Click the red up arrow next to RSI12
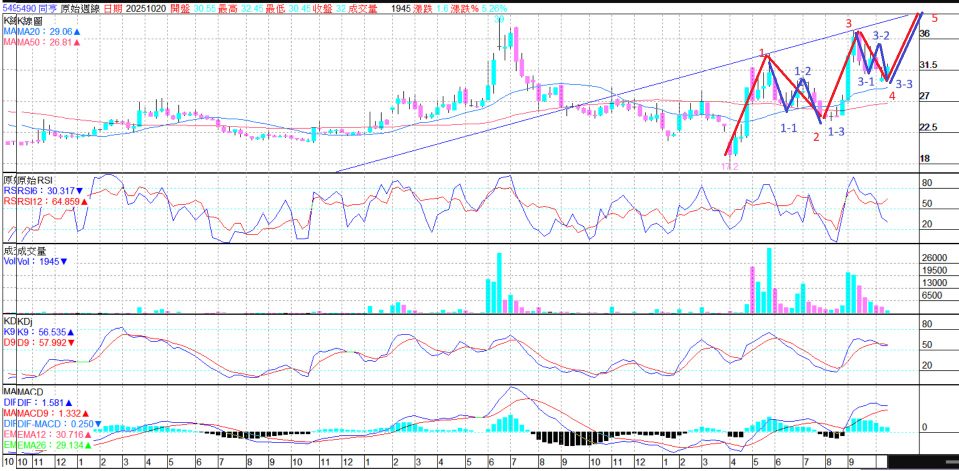The width and height of the screenshot is (959, 471). click(x=84, y=201)
